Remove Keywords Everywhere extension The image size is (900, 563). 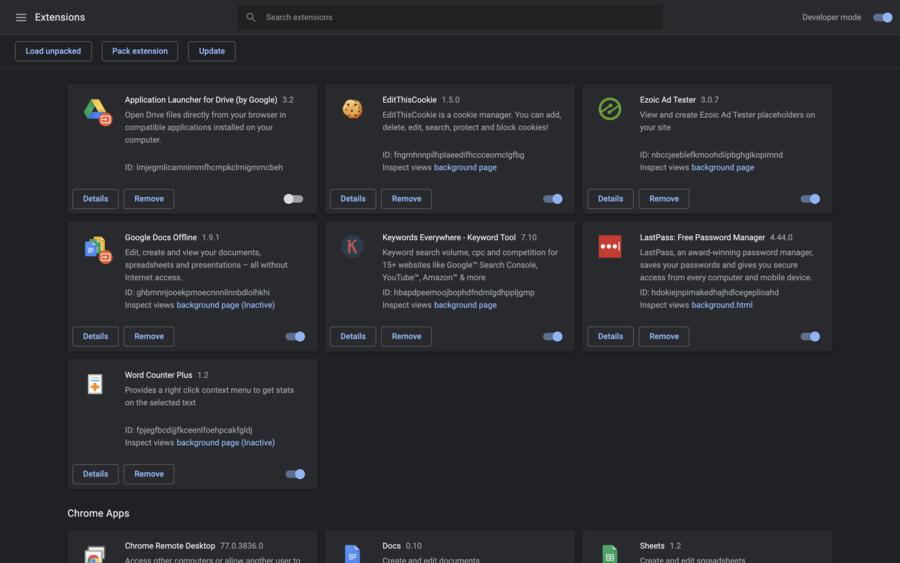click(x=406, y=336)
